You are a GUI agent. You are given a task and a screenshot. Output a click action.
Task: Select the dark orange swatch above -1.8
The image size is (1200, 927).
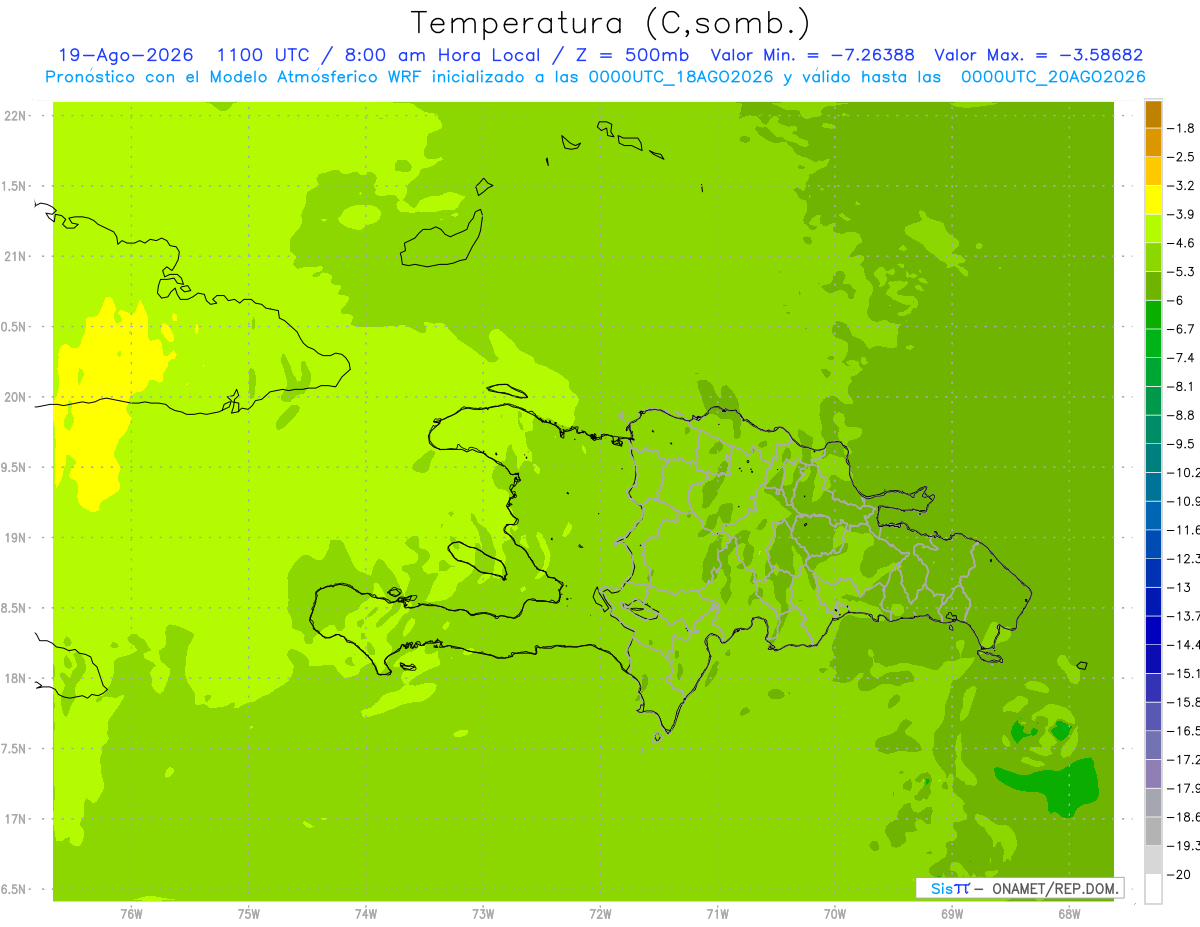pyautogui.click(x=1153, y=114)
